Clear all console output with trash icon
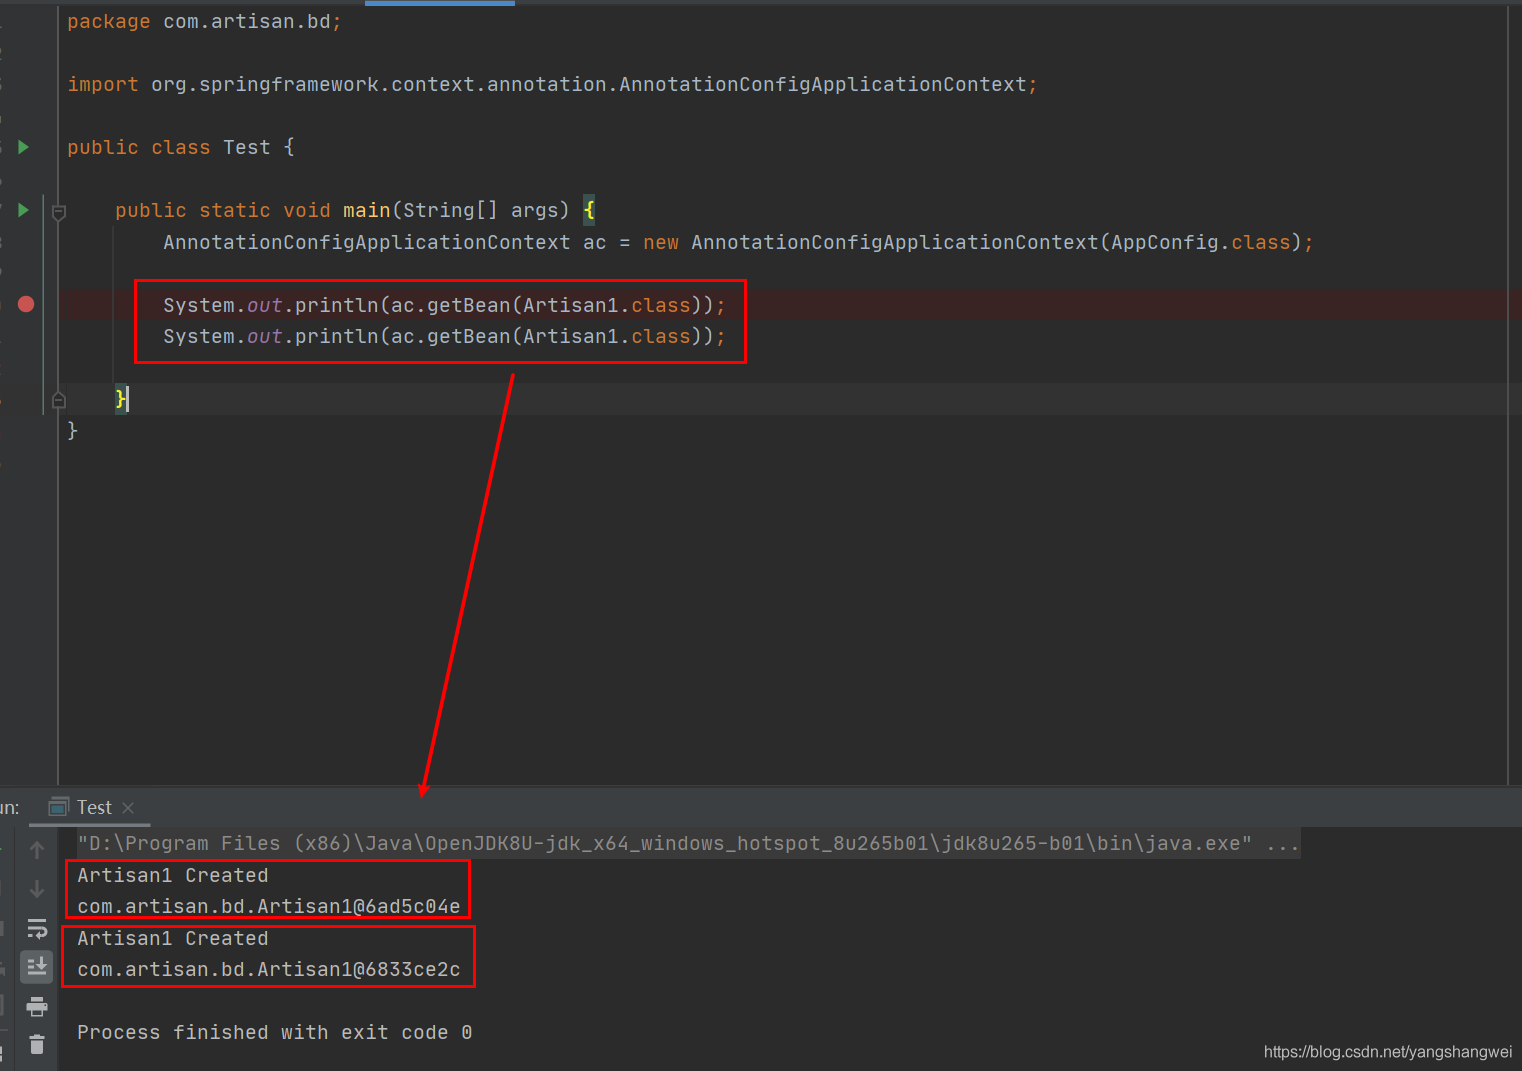Viewport: 1522px width, 1071px height. point(37,1044)
